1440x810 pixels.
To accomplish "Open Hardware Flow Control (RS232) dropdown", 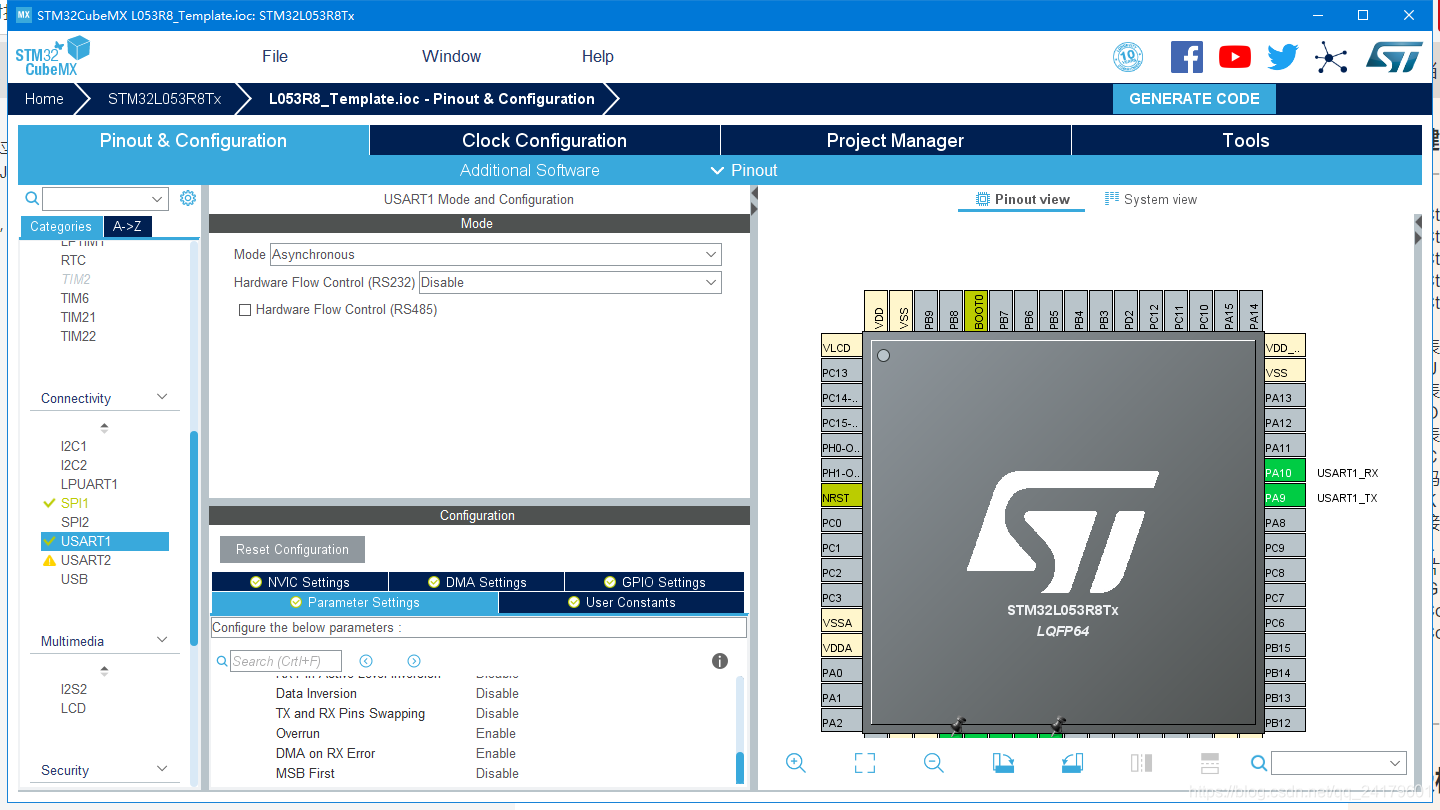I will (x=570, y=282).
